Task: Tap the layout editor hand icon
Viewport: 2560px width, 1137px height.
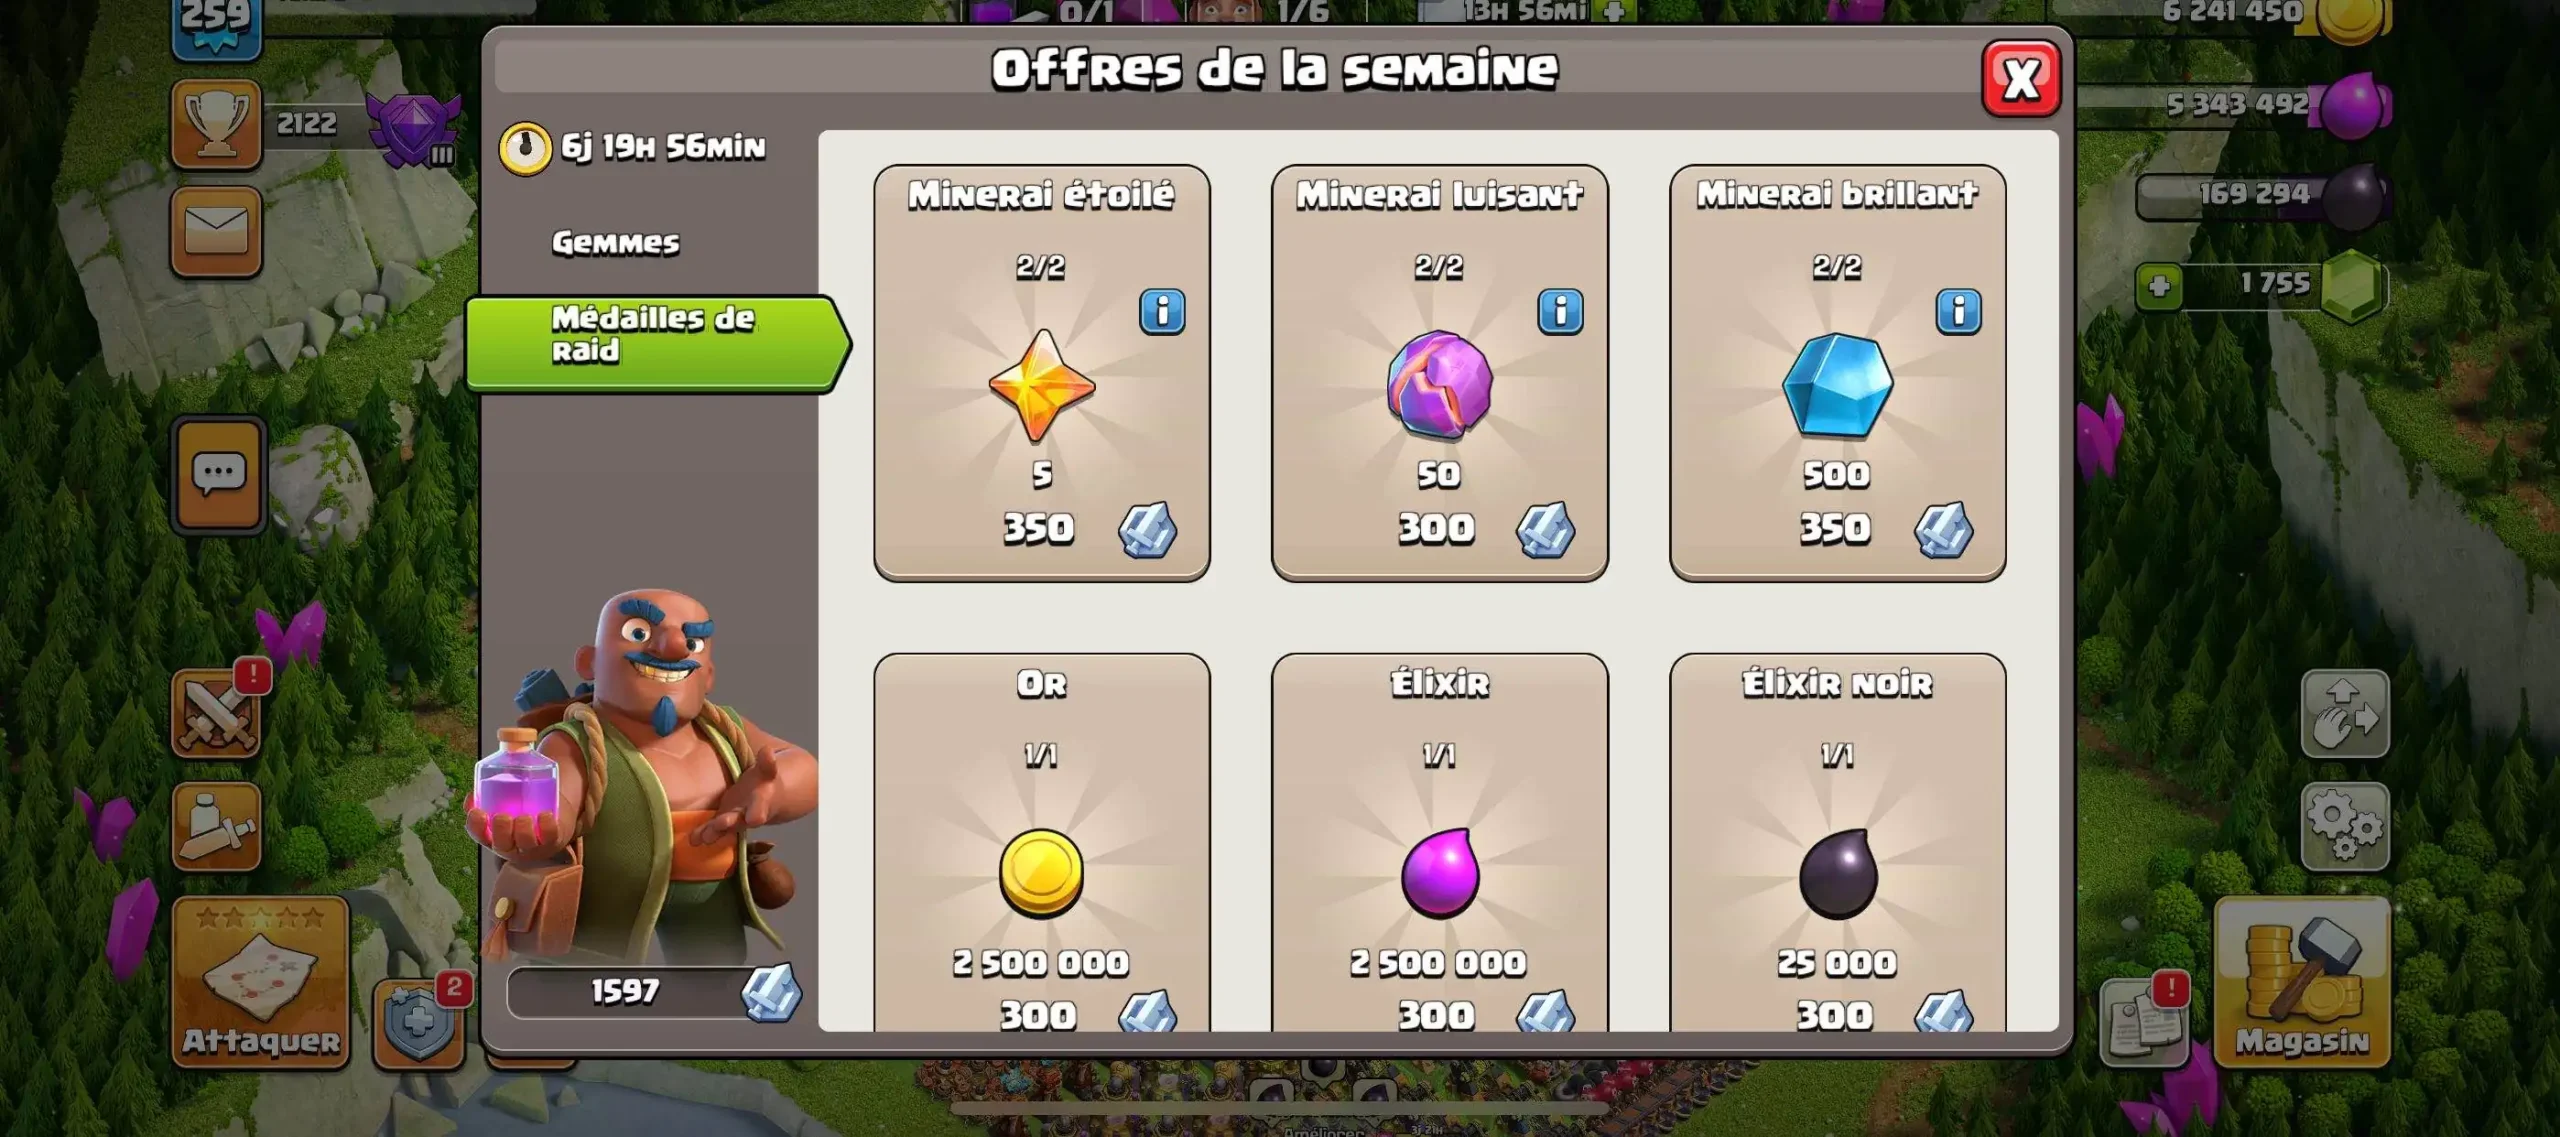Action: click(2345, 714)
